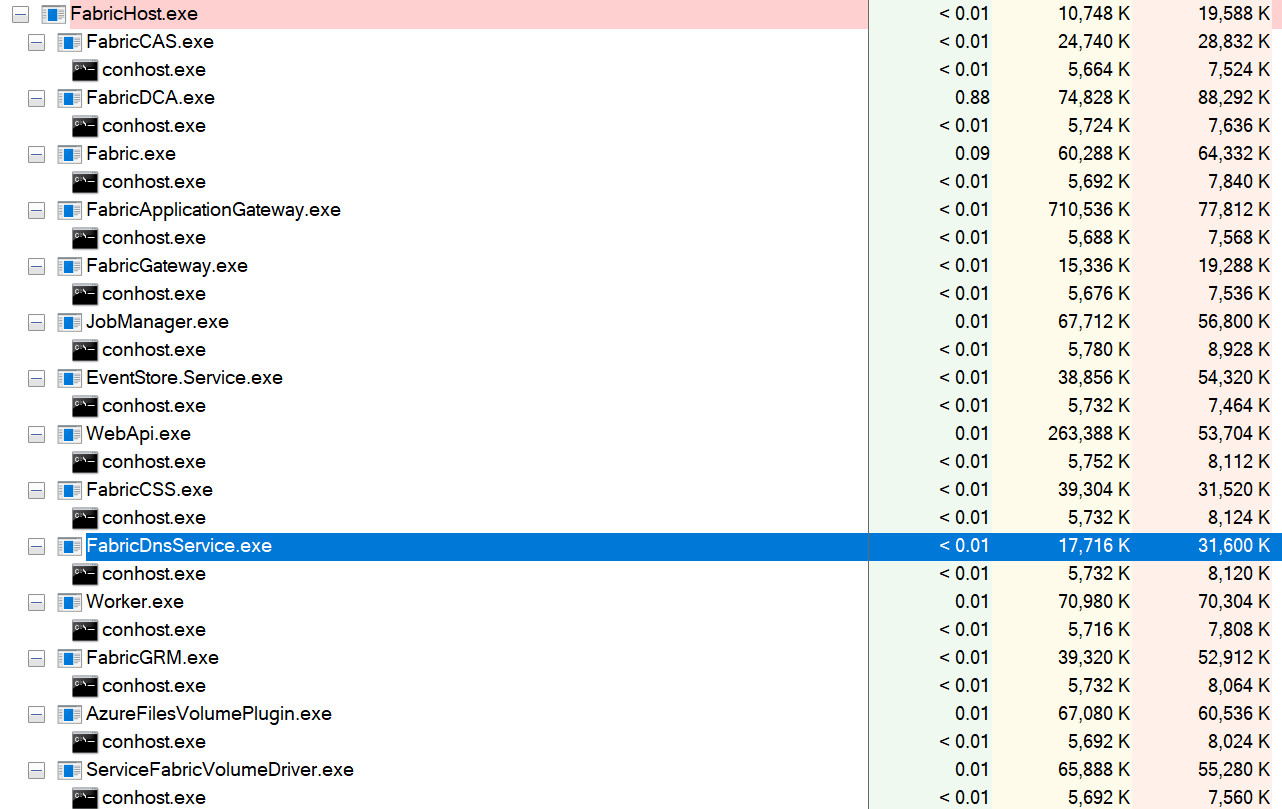The height and width of the screenshot is (809, 1282).
Task: Select the Worker.exe process name
Action: (x=135, y=602)
